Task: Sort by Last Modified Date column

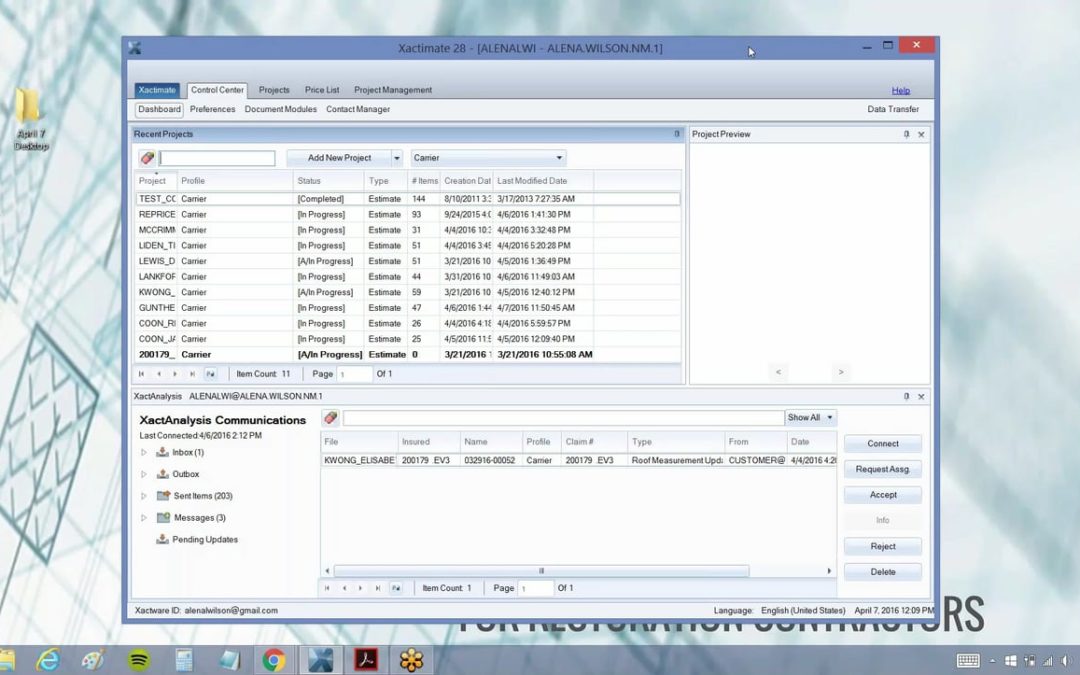Action: (543, 180)
